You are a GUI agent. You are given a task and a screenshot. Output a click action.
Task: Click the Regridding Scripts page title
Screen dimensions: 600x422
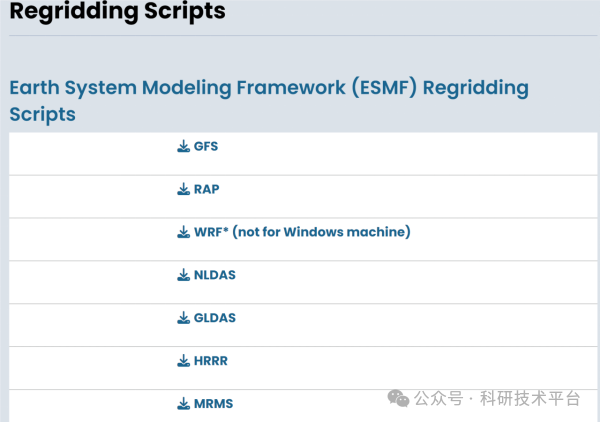pos(117,10)
